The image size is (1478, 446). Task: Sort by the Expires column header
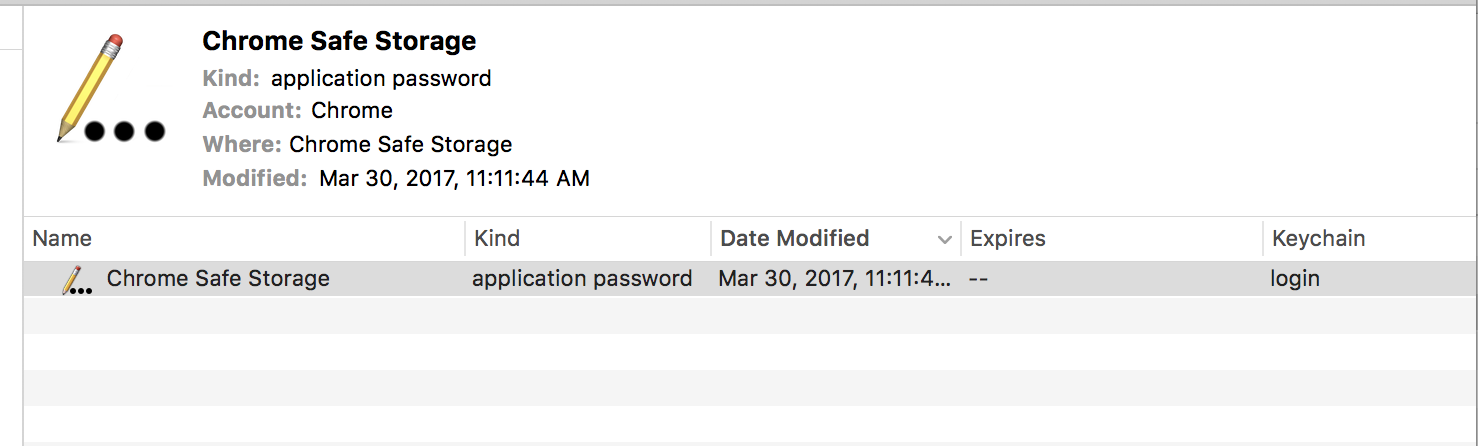tap(1008, 239)
